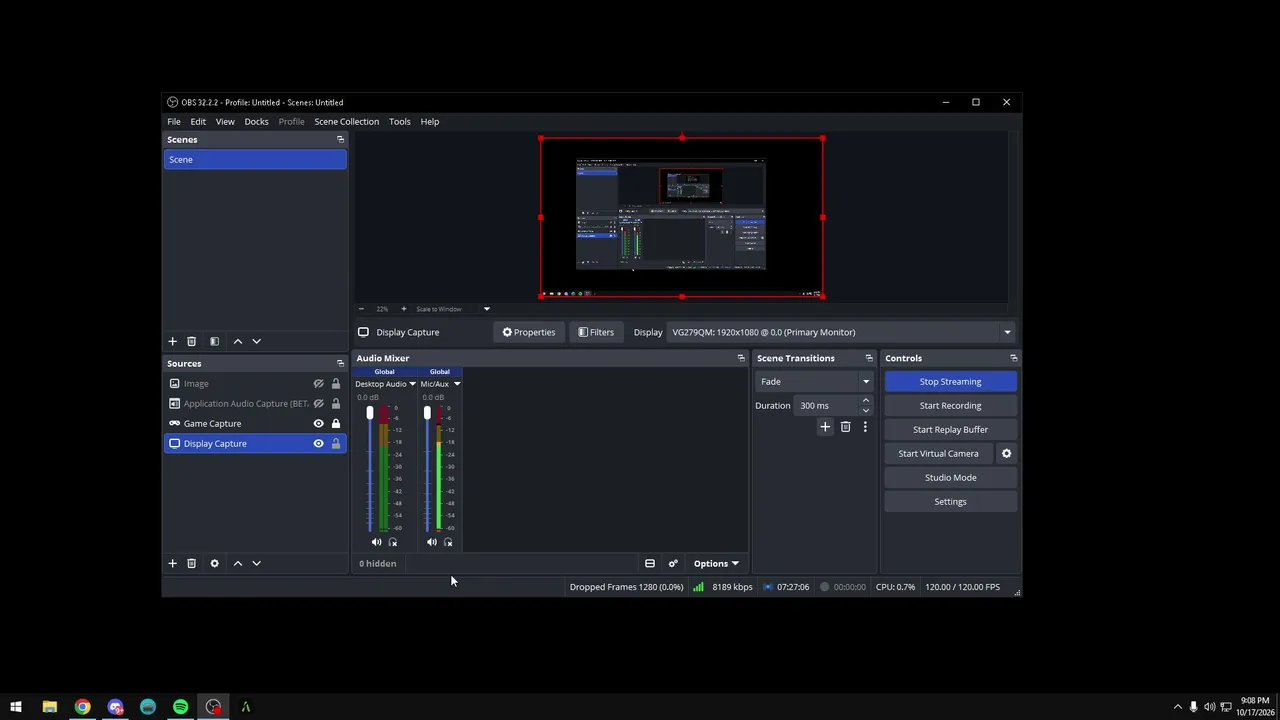This screenshot has width=1280, height=720.
Task: Open scene filters icon in the Scenes toolbar
Action: 214,341
